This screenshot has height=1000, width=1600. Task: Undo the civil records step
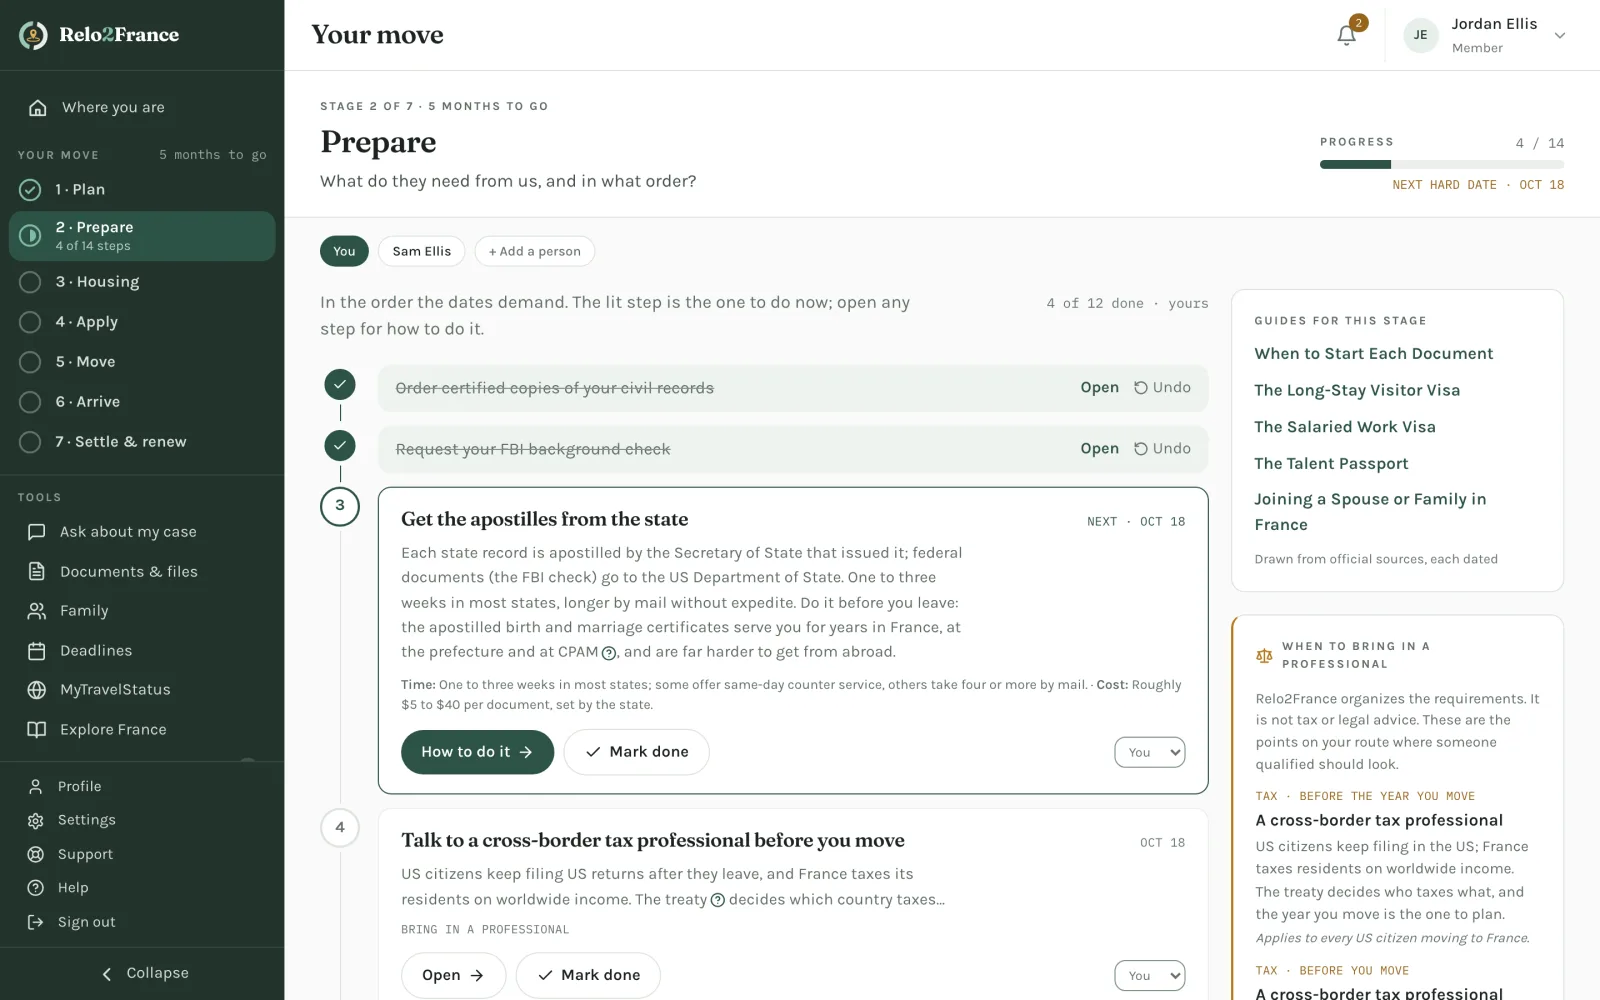coord(1162,388)
